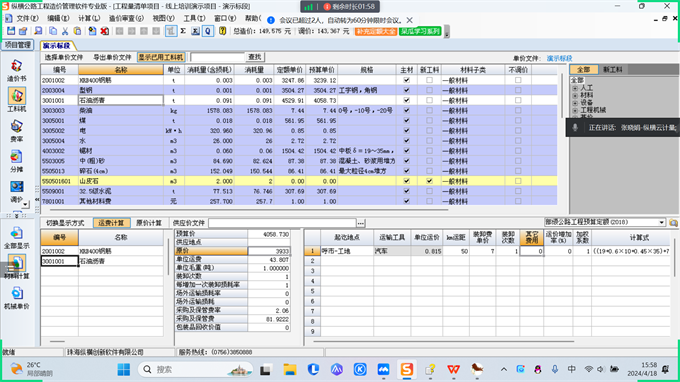The image size is (680, 382).
Task: Click the scissors cut toolbar icon
Action: (65, 31)
